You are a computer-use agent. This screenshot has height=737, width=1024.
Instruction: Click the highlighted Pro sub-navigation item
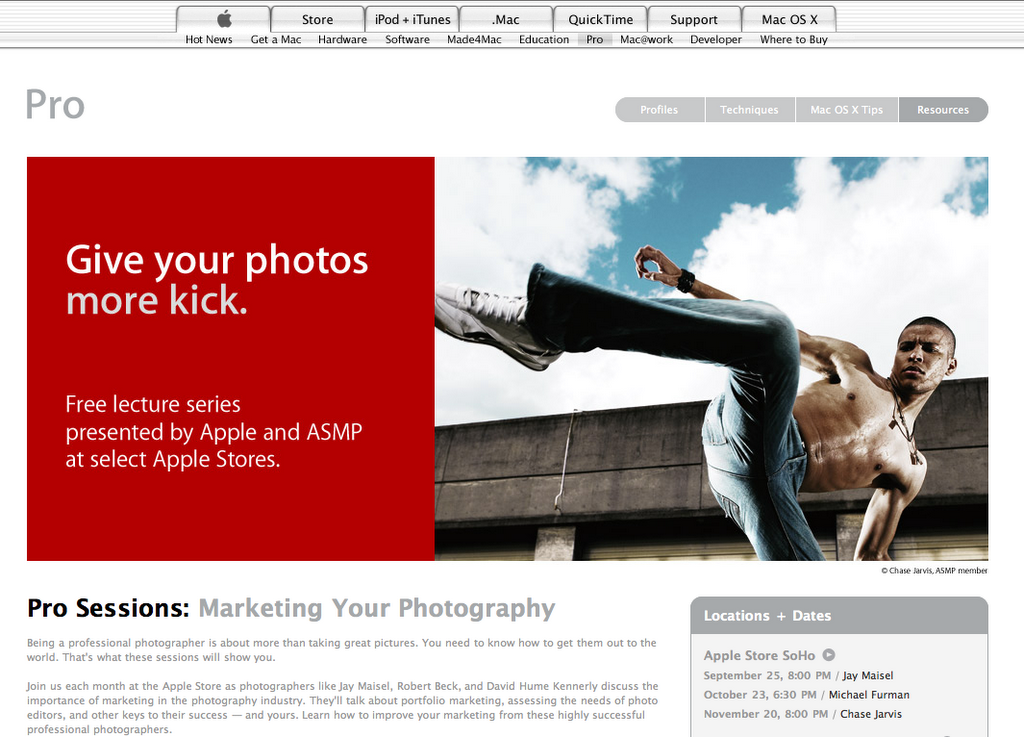click(x=594, y=39)
